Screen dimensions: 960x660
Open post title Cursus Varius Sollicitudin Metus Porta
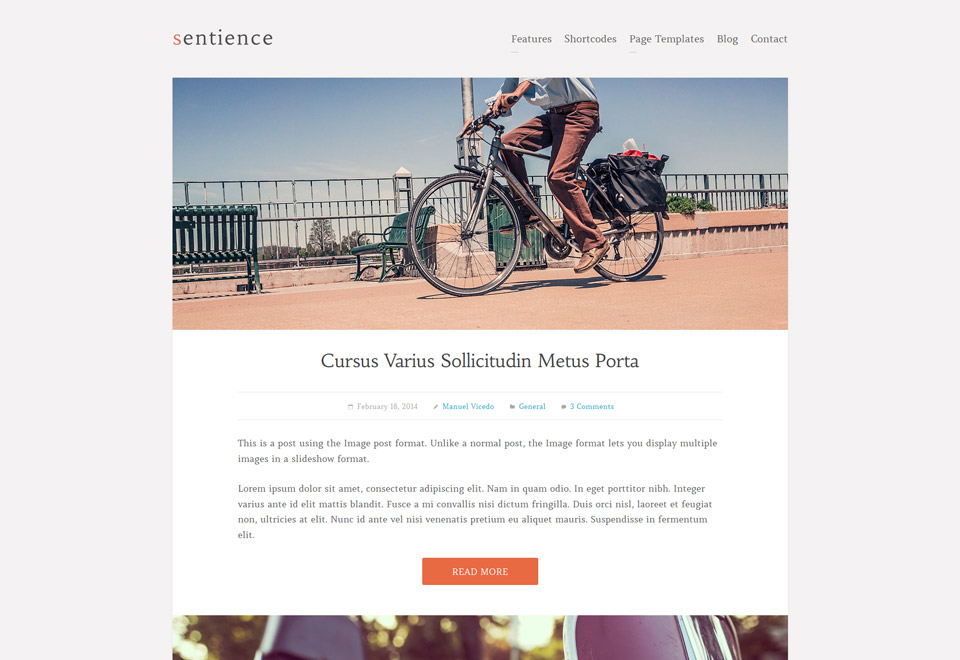[480, 361]
